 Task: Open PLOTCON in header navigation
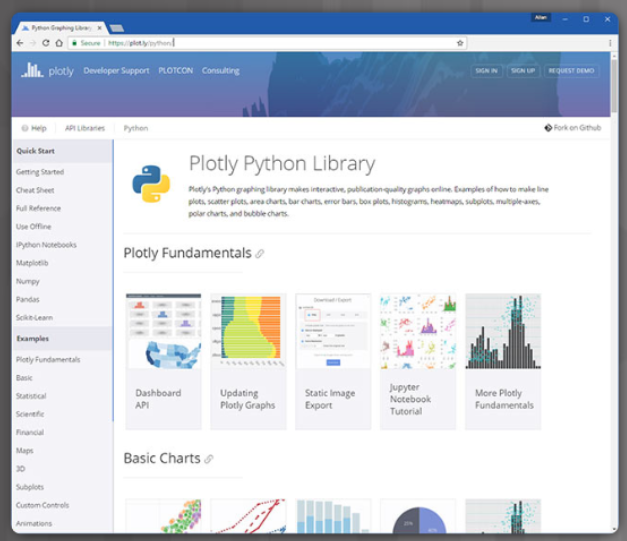point(176,70)
